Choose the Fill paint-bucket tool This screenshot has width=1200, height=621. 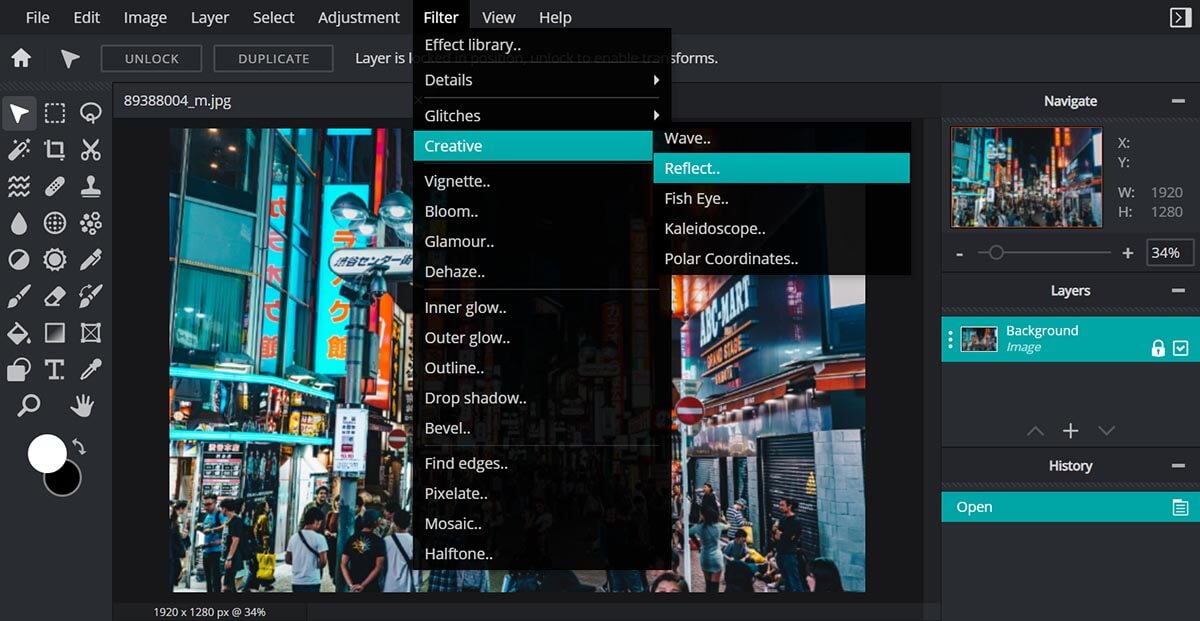tap(18, 332)
